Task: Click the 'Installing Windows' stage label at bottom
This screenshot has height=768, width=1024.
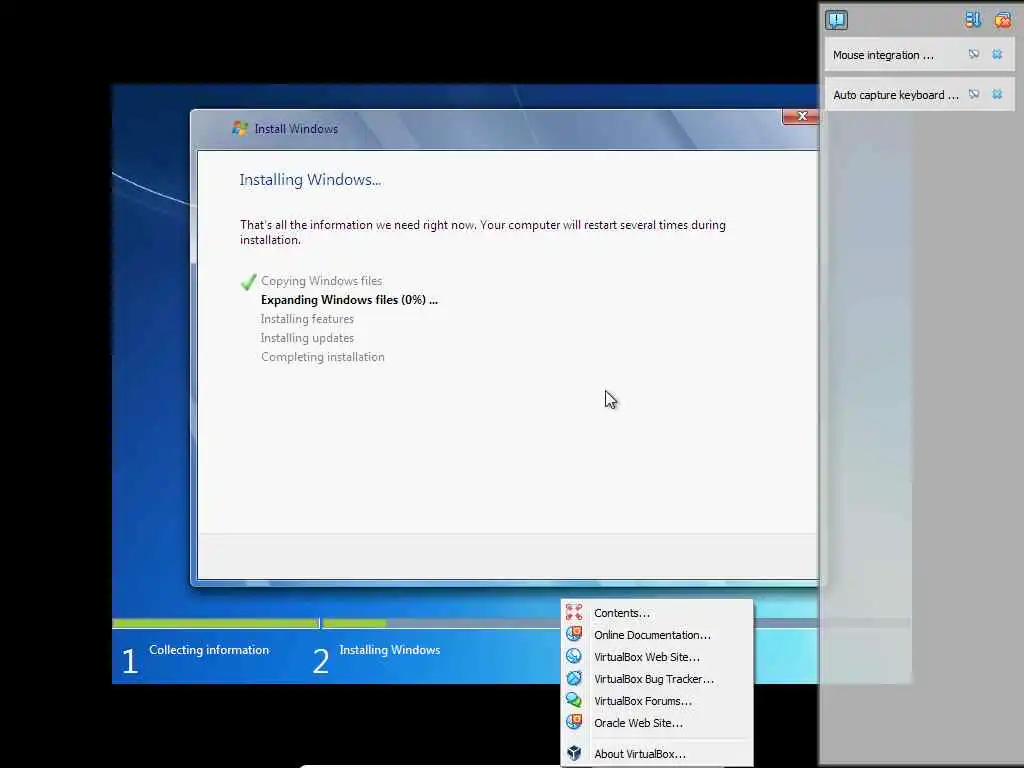Action: [x=390, y=650]
